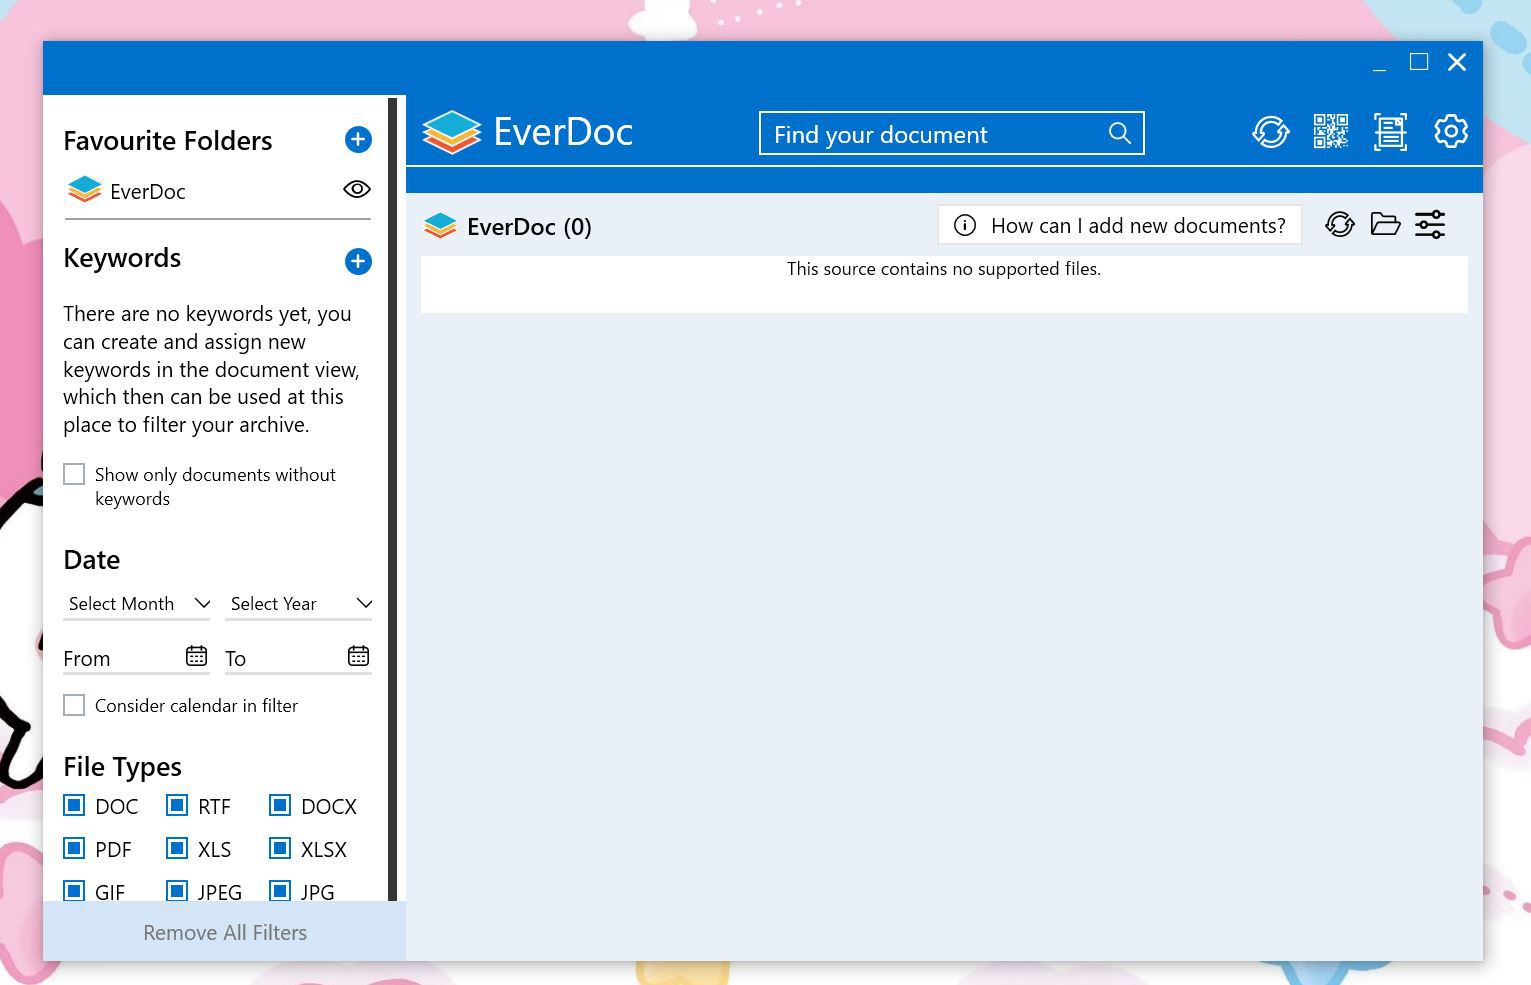Click the sync icon in header toolbar
The image size is (1531, 985).
pos(1271,131)
